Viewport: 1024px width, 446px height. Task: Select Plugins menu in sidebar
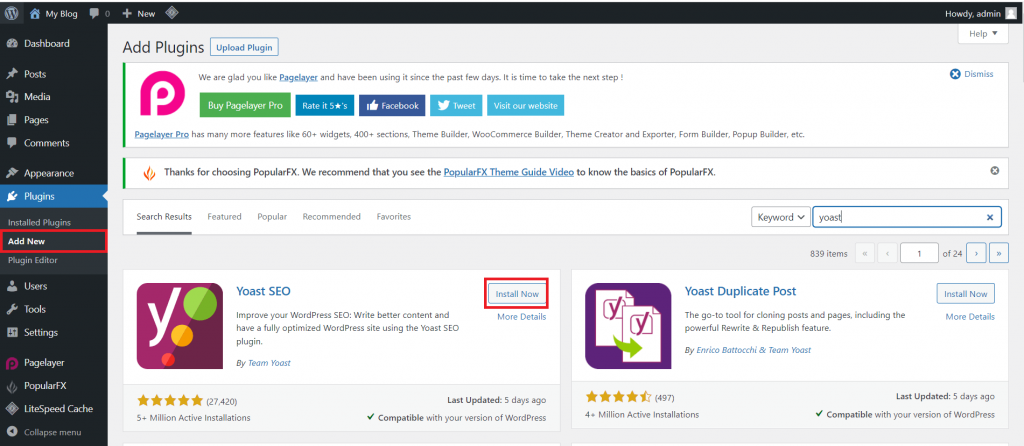pyautogui.click(x=54, y=197)
